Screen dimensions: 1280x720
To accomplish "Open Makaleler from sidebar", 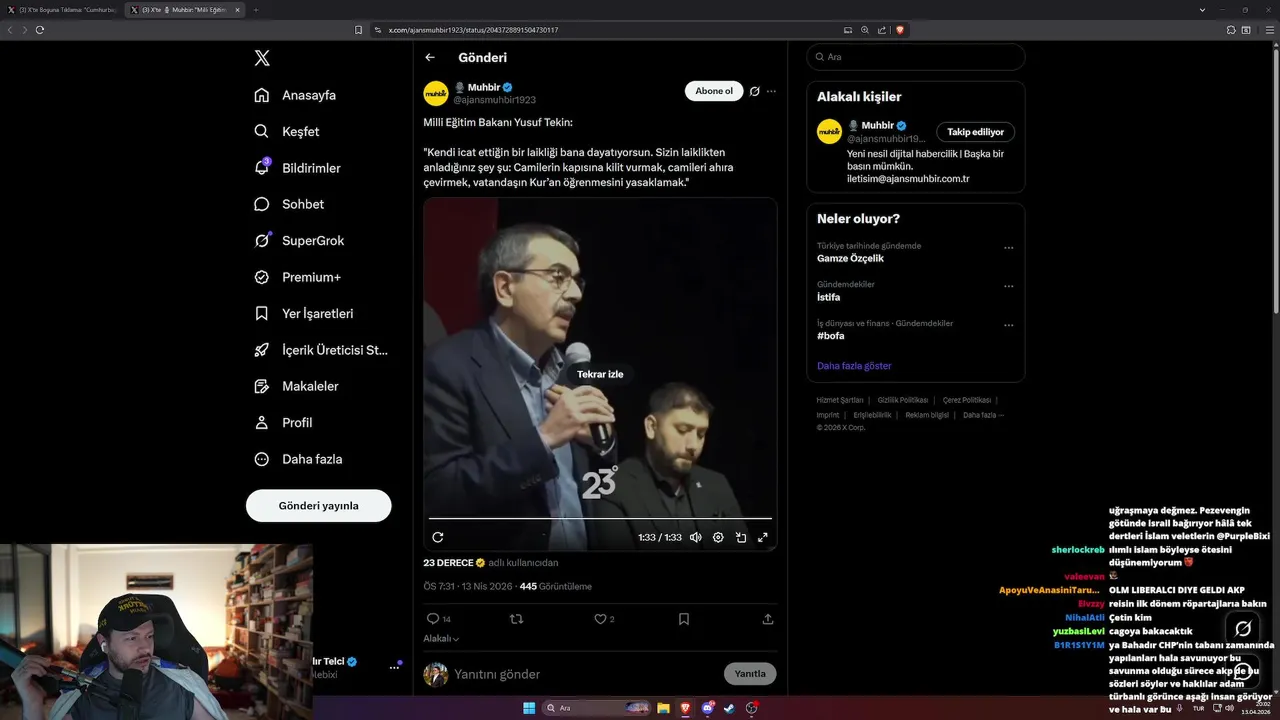I will (x=296, y=386).
